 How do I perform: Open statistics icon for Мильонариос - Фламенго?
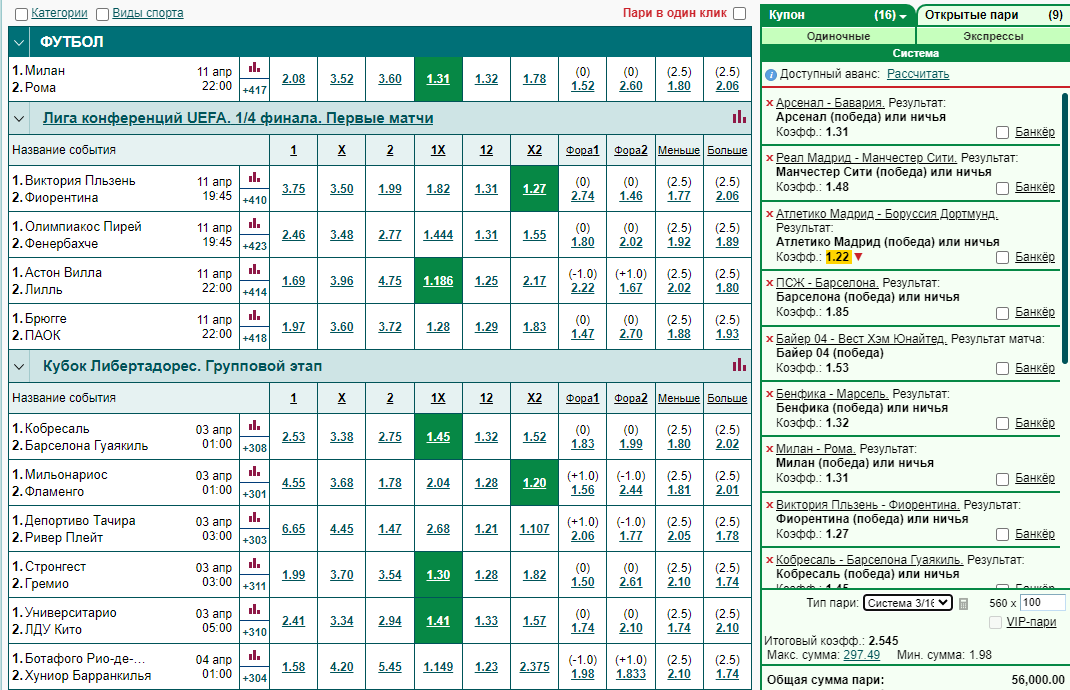pos(255,472)
